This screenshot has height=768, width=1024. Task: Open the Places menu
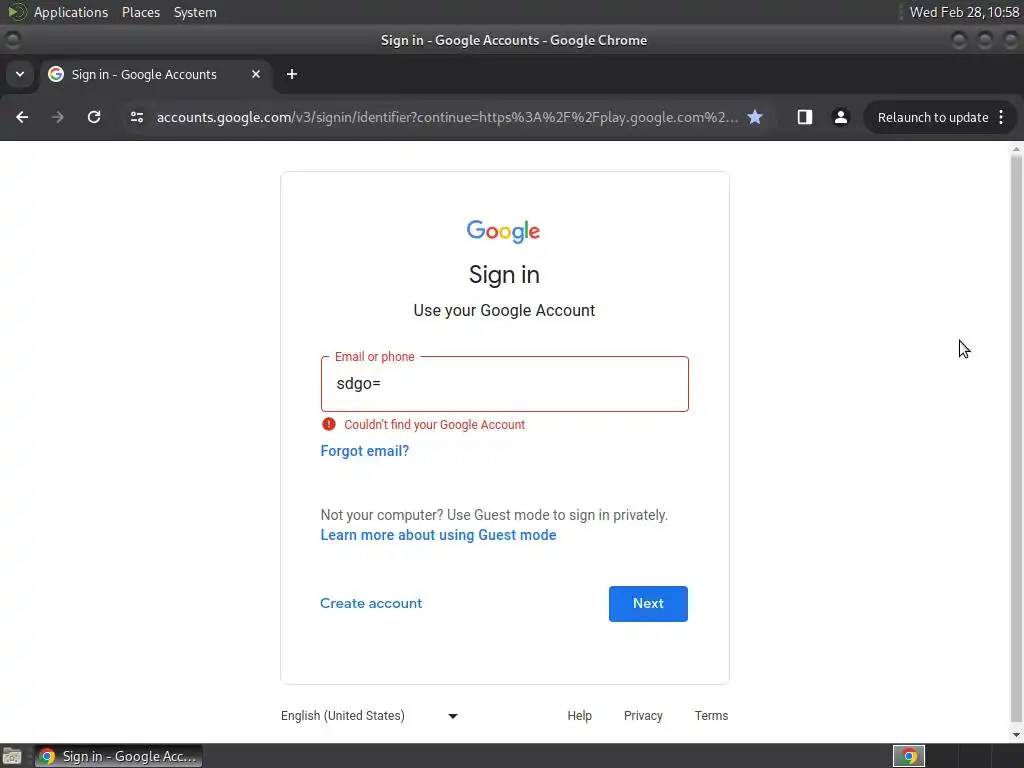[x=141, y=12]
